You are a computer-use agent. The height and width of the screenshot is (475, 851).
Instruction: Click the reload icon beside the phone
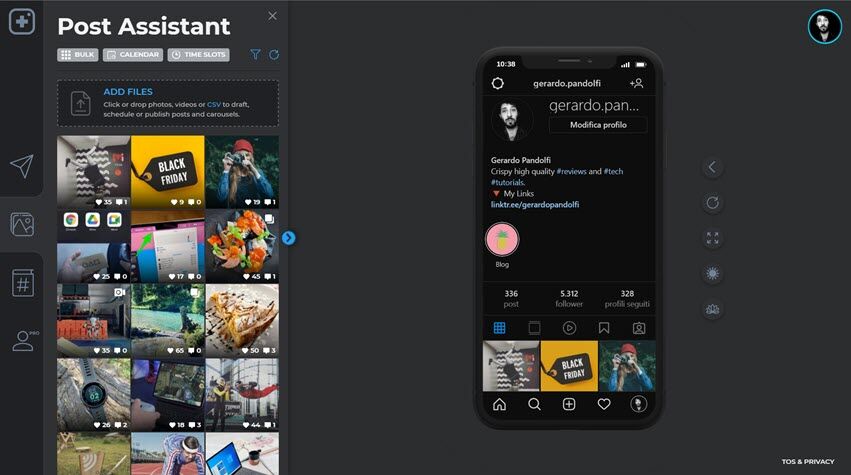tap(712, 203)
